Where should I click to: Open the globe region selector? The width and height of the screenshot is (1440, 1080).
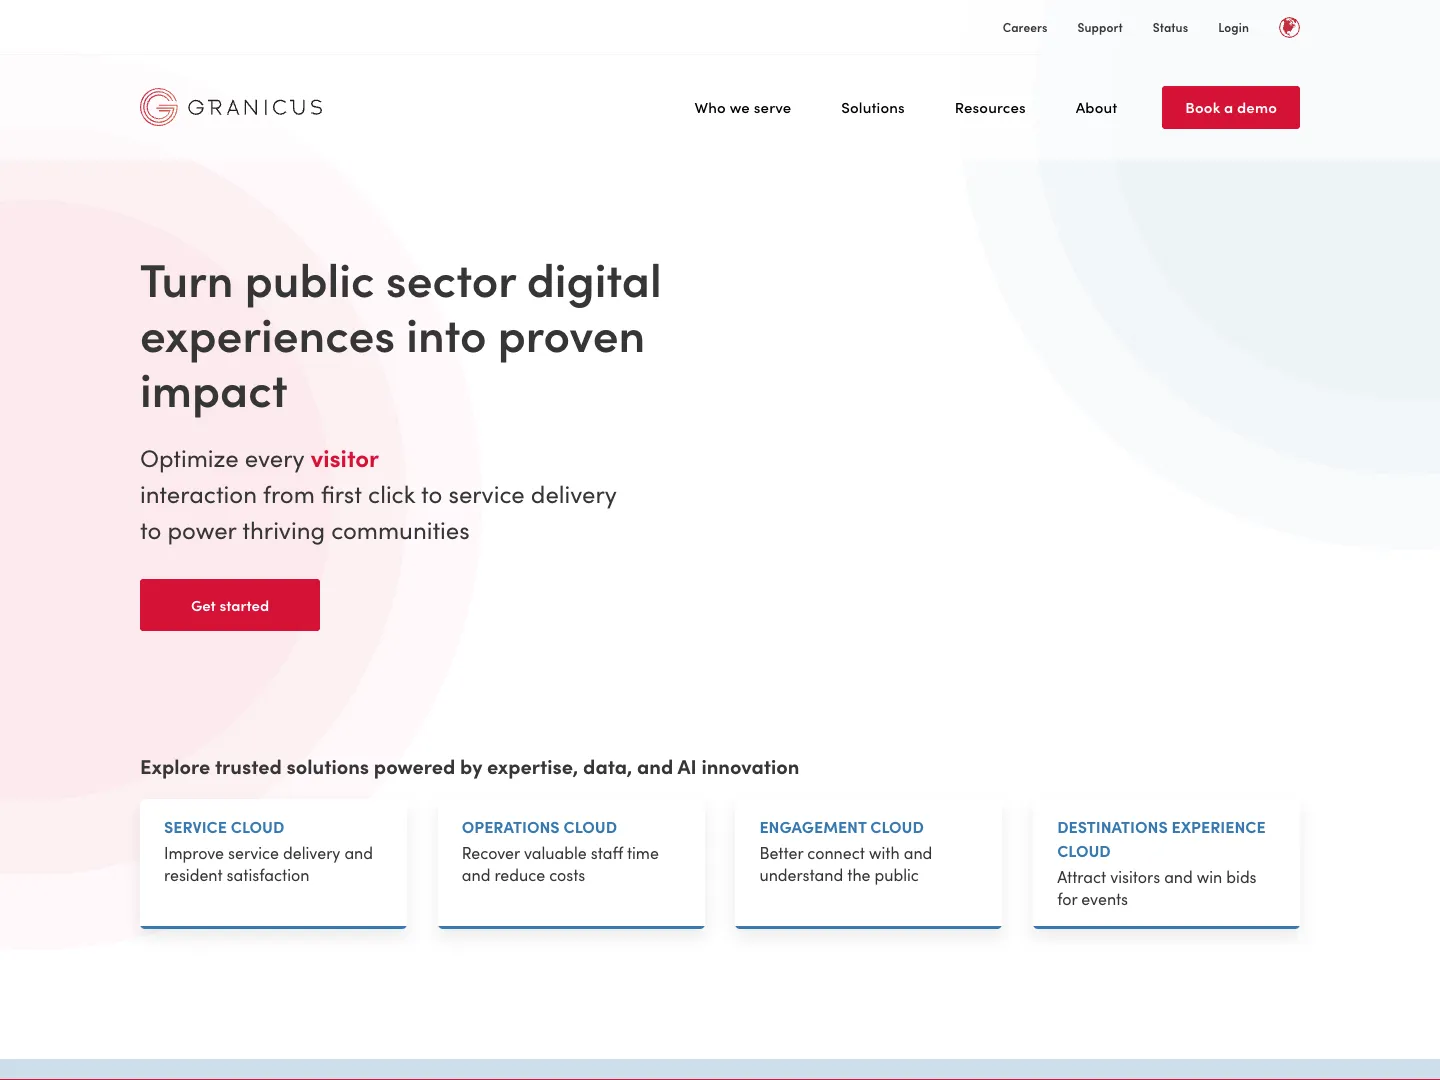[1289, 28]
